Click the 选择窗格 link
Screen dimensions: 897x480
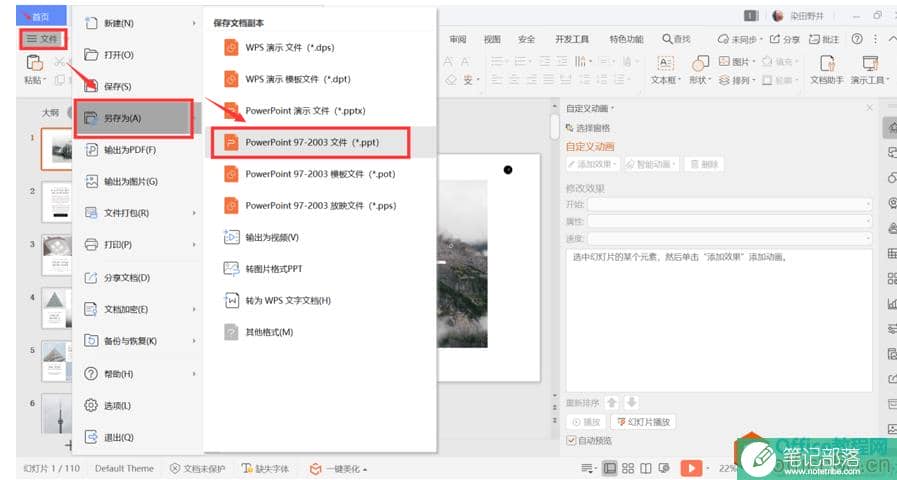pos(588,128)
